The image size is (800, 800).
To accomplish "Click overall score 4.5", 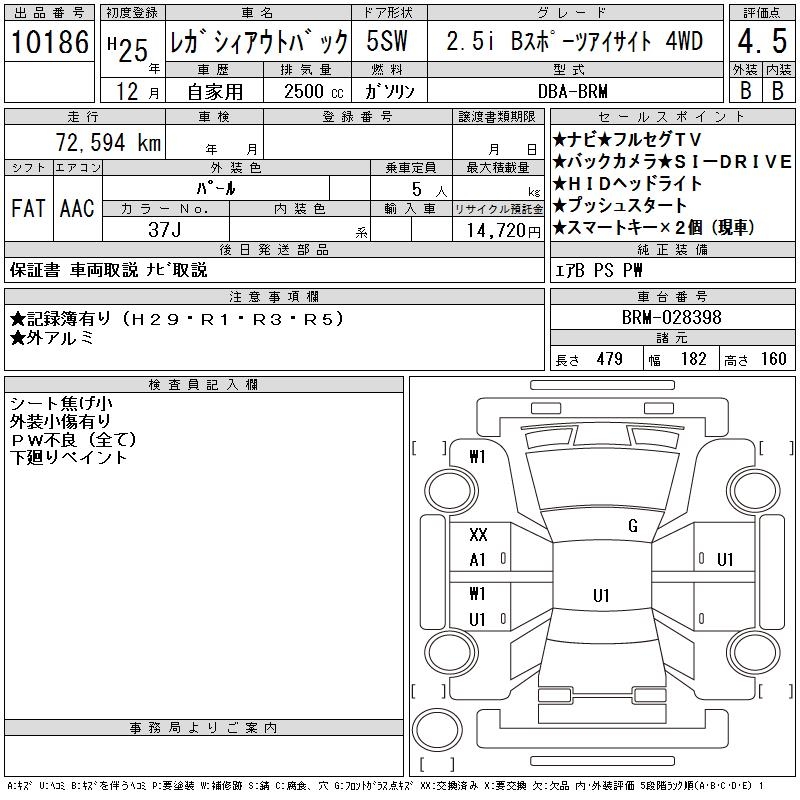I will [x=762, y=41].
